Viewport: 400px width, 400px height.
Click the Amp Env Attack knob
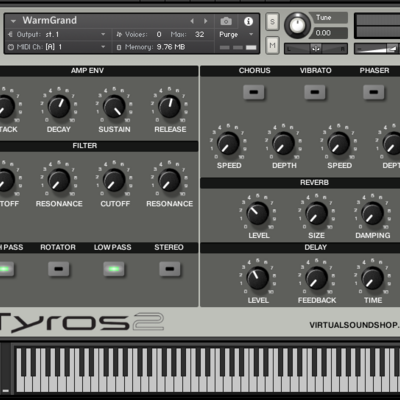5,106
